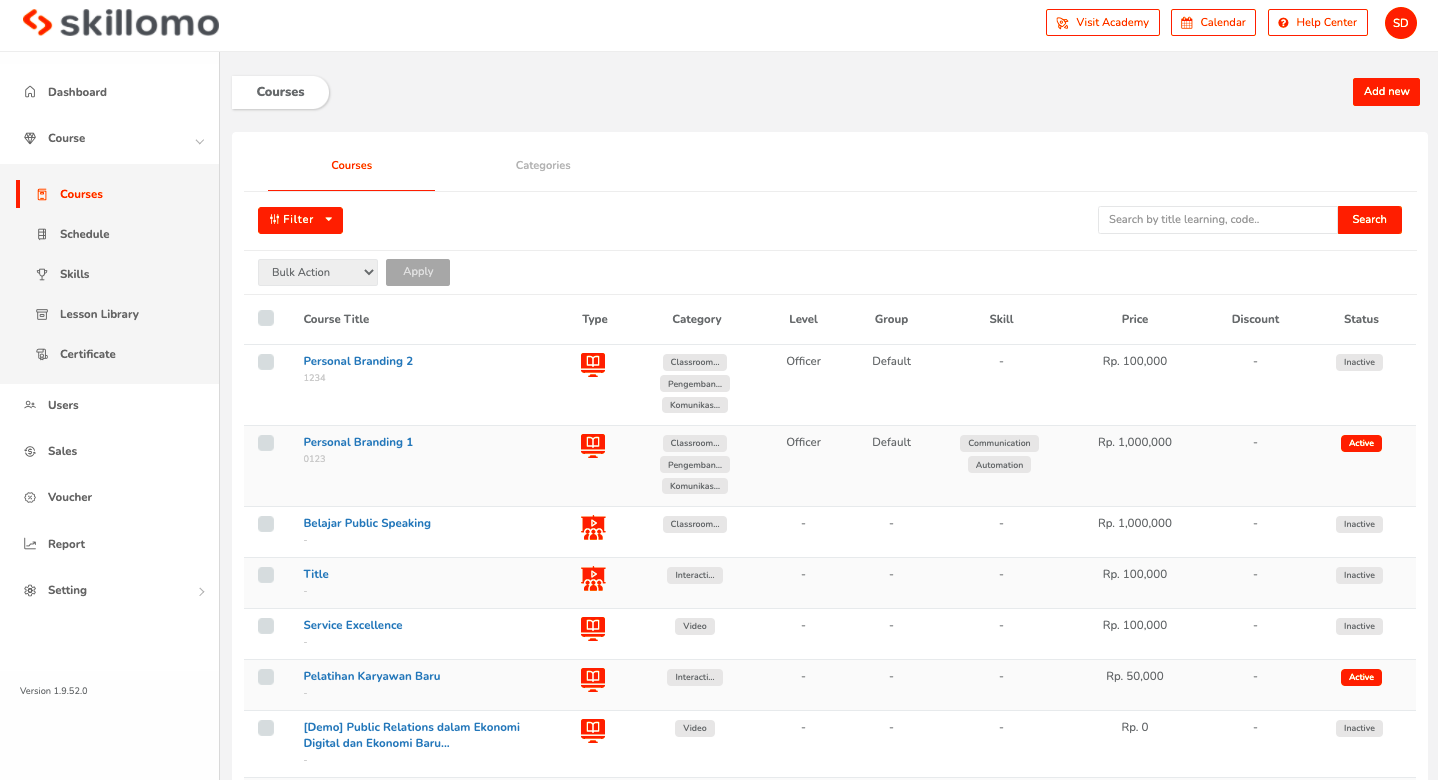Open Lesson Library in the sidebar
The image size is (1438, 780).
pyautogui.click(x=99, y=314)
